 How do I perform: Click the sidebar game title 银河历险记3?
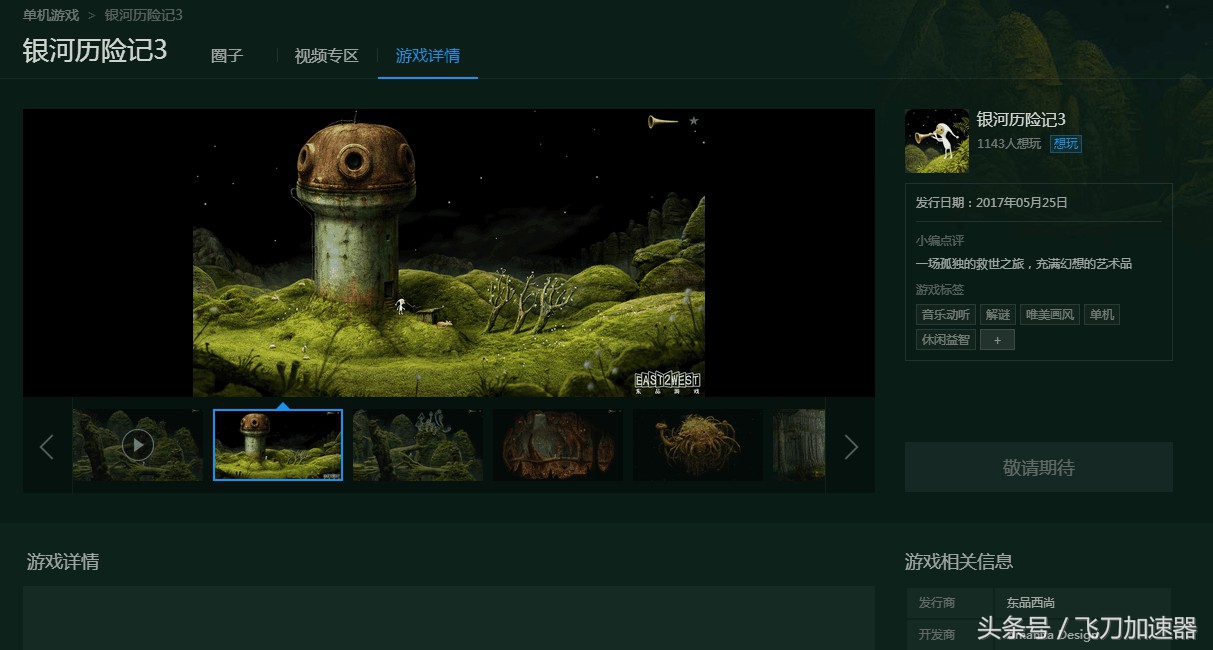1021,120
